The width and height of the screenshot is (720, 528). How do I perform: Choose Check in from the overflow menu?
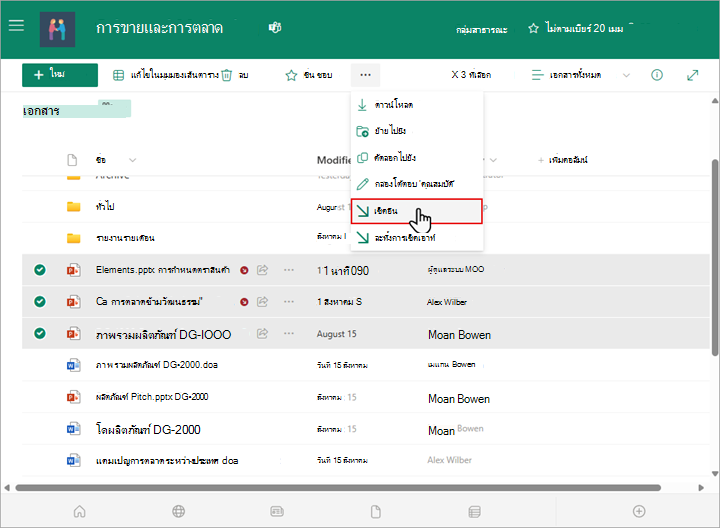417,211
